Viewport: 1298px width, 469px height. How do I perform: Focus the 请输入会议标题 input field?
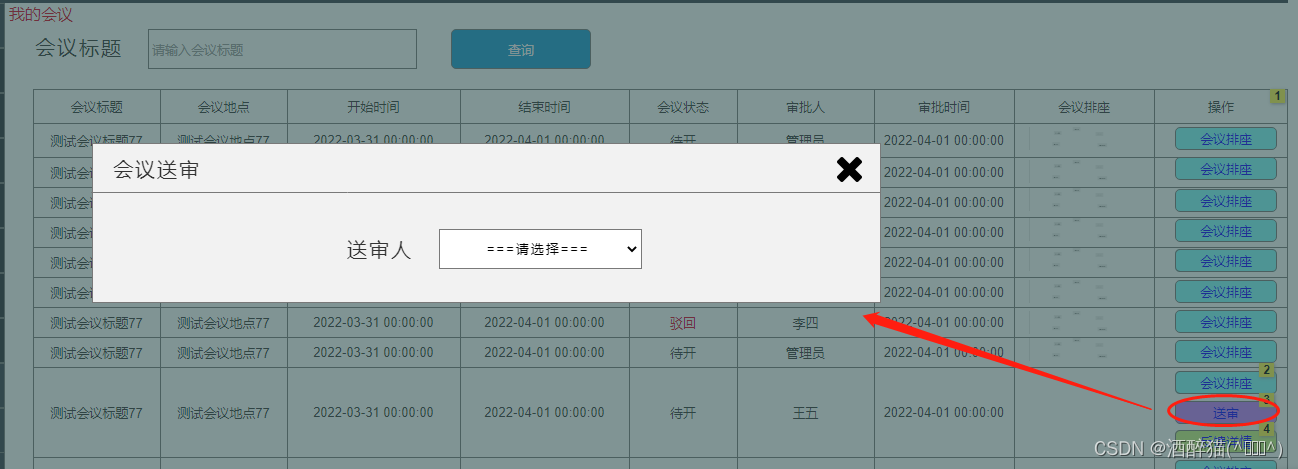coord(282,49)
